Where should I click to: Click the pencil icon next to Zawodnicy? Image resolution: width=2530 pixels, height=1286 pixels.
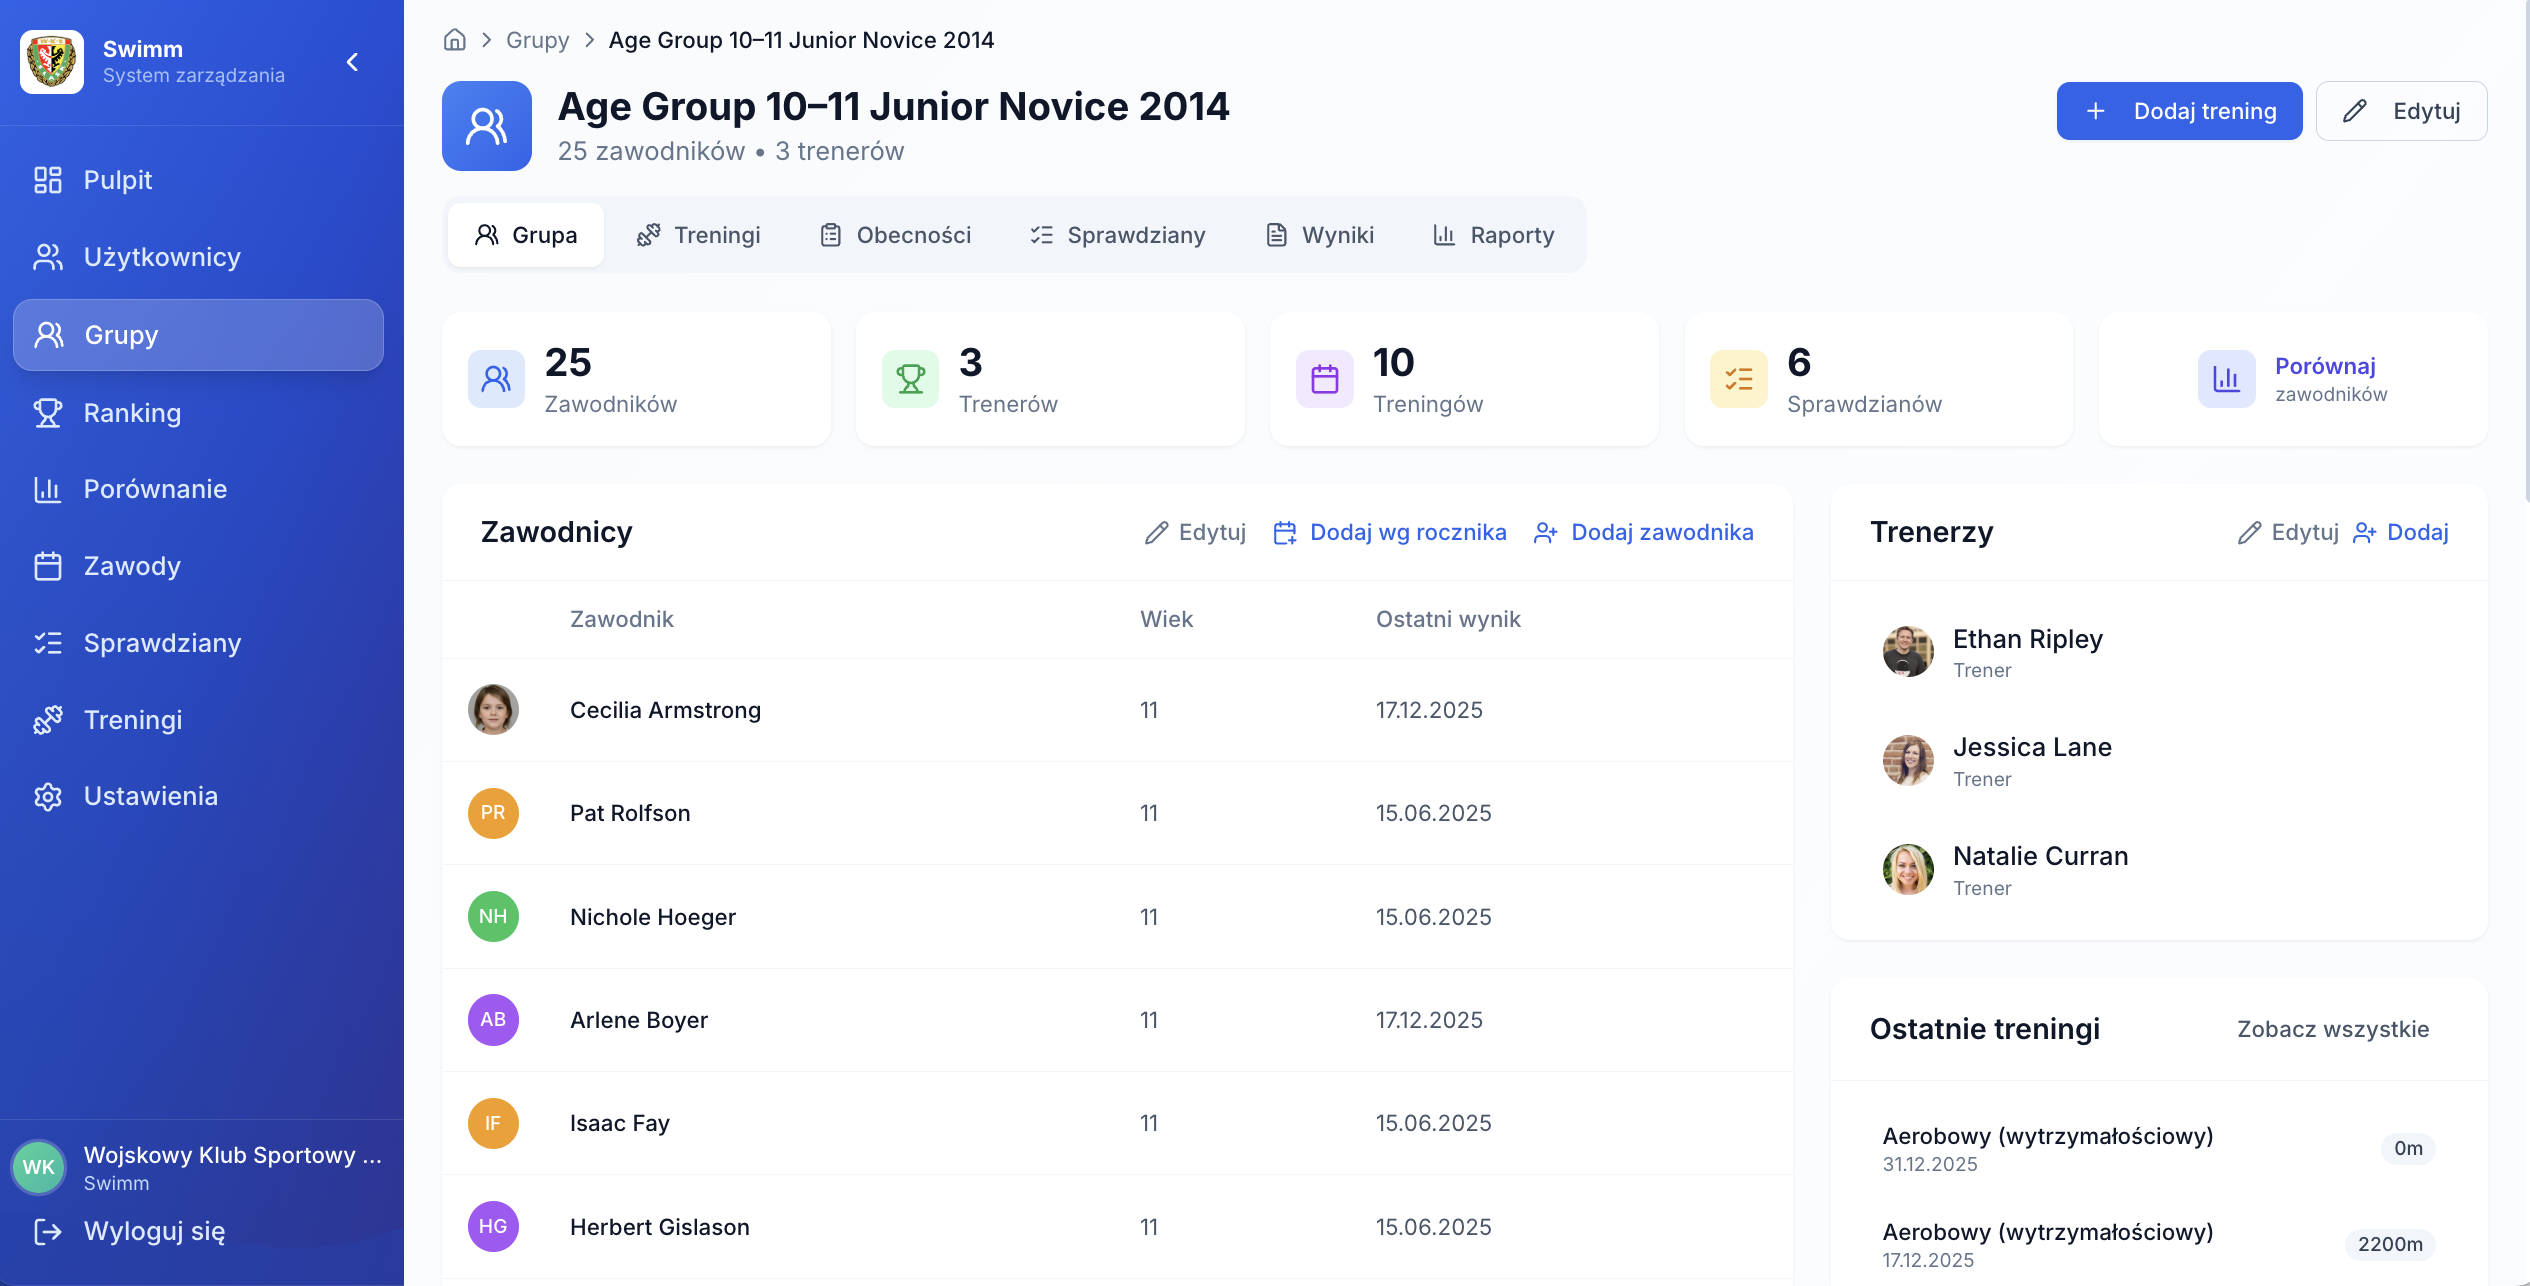1157,532
